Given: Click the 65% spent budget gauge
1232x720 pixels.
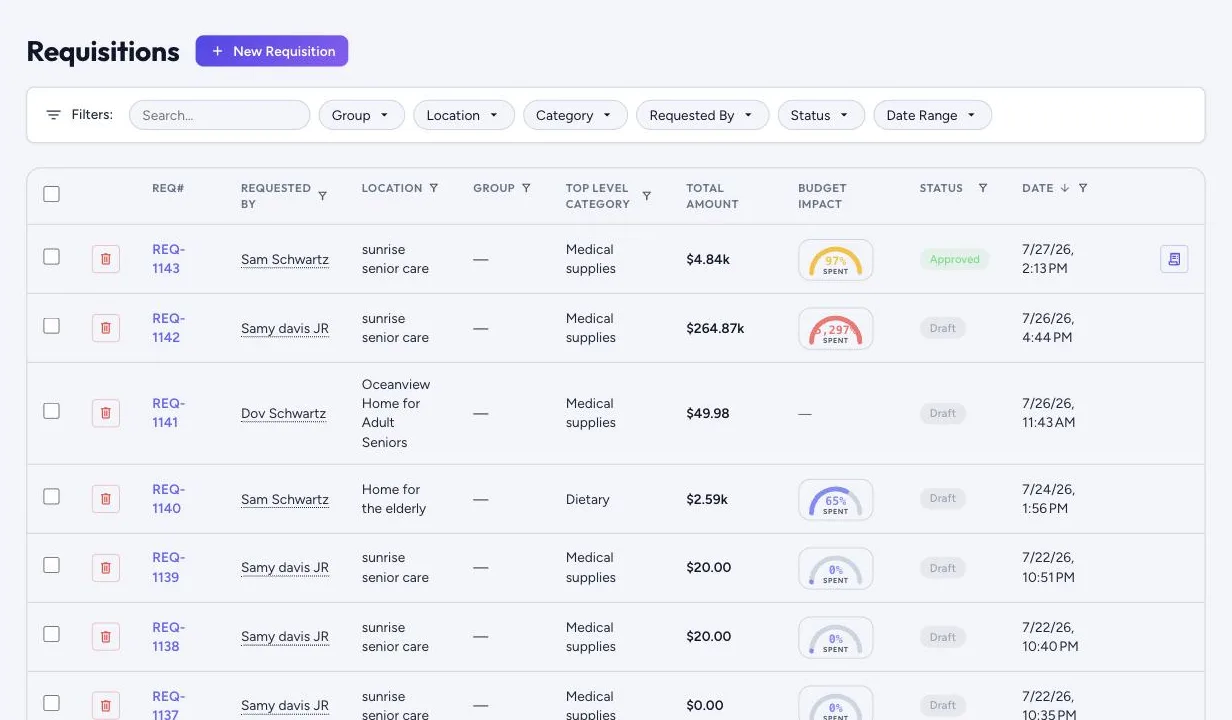Looking at the screenshot, I should [836, 500].
